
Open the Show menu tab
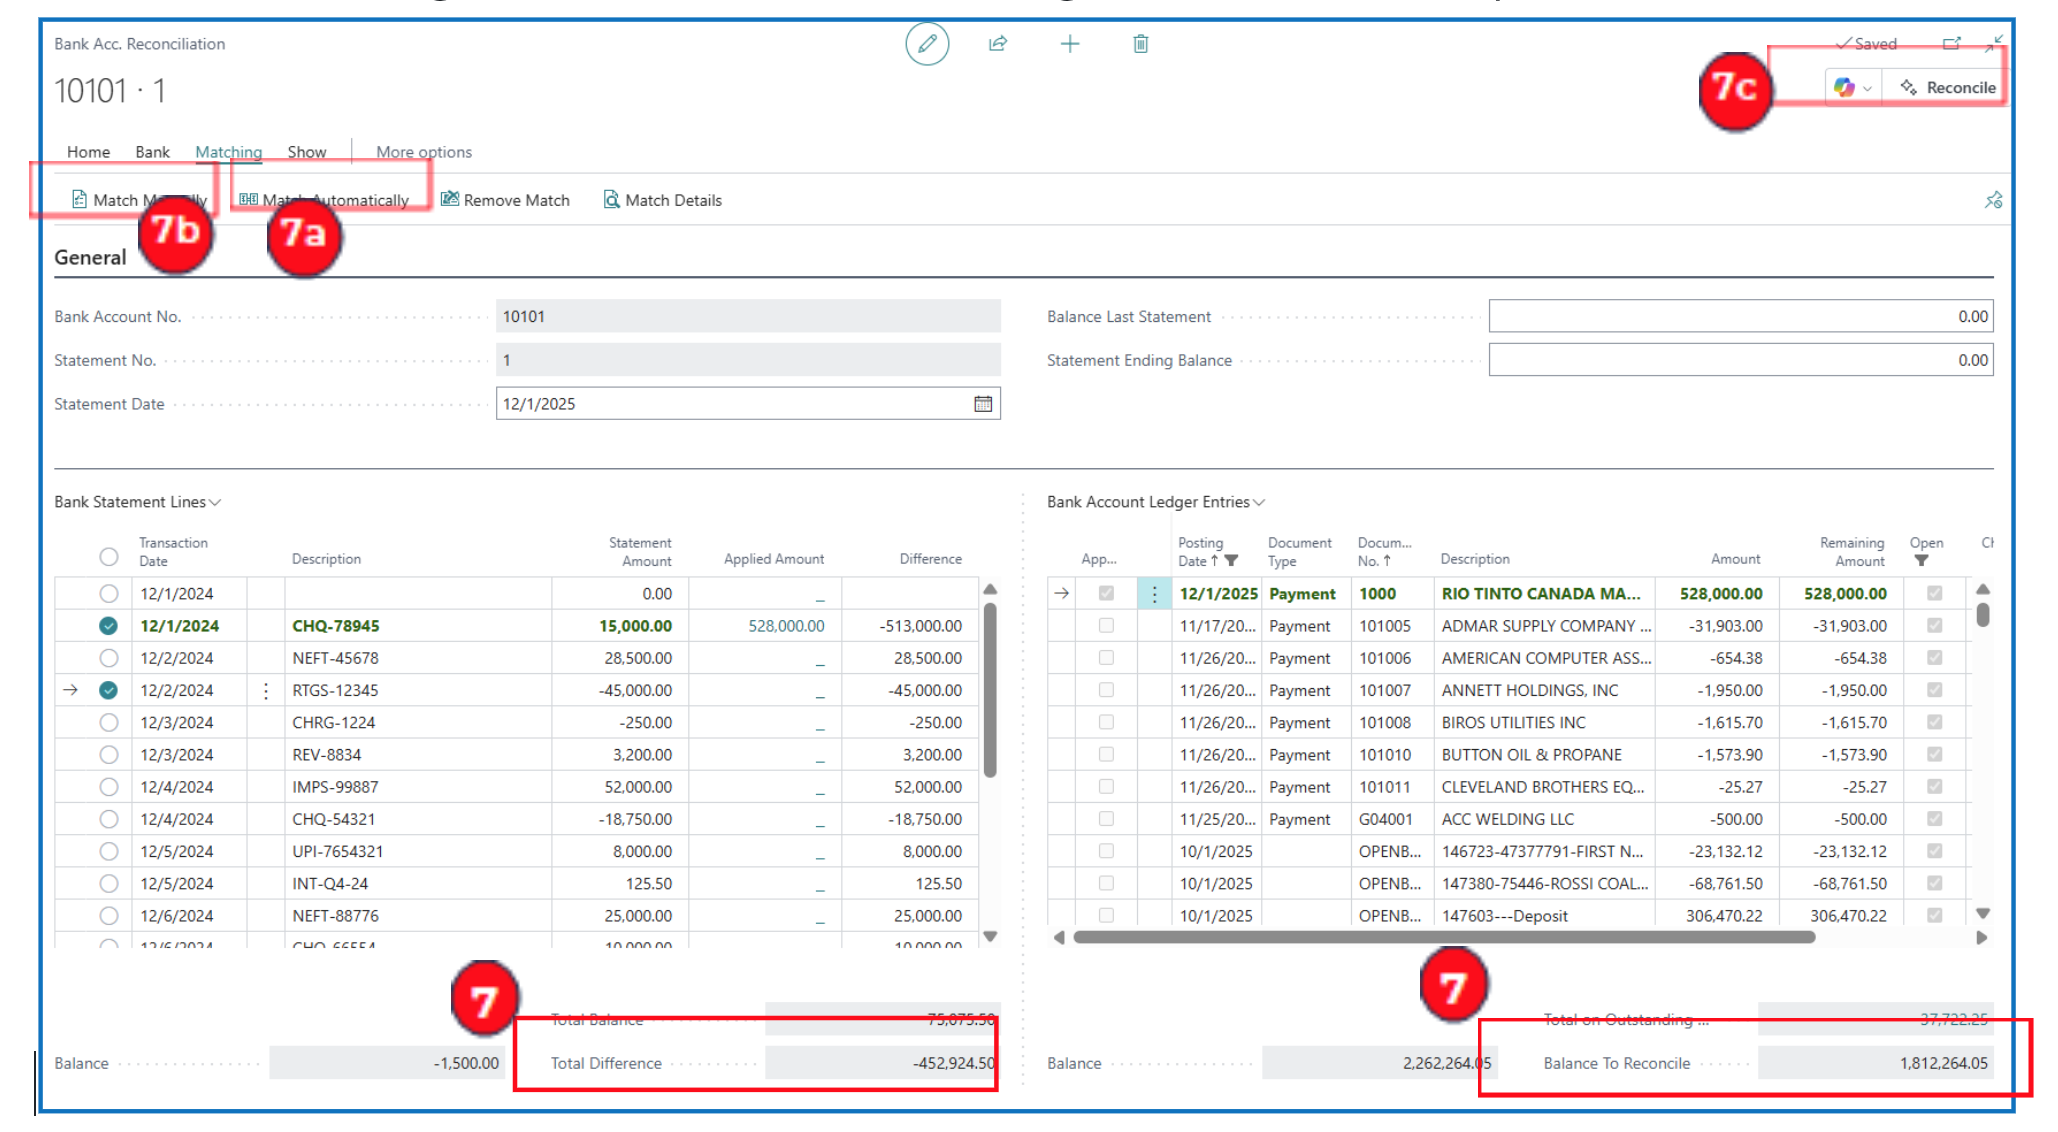(x=306, y=152)
